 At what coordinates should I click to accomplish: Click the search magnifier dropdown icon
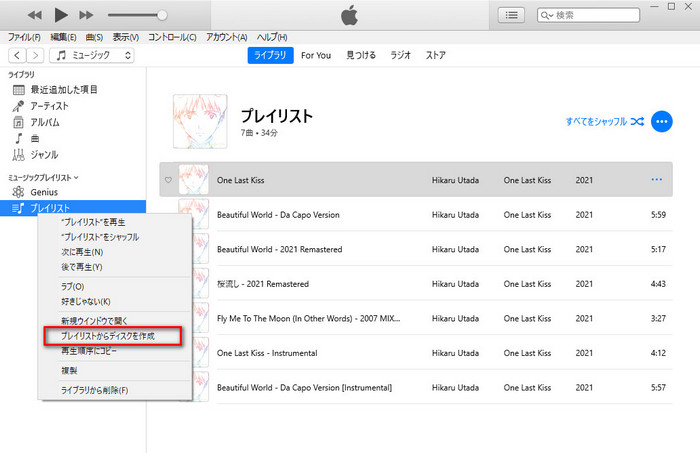[547, 15]
